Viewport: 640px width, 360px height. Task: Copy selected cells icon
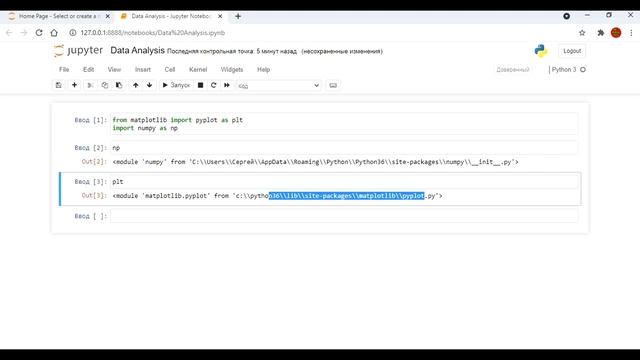pos(105,85)
